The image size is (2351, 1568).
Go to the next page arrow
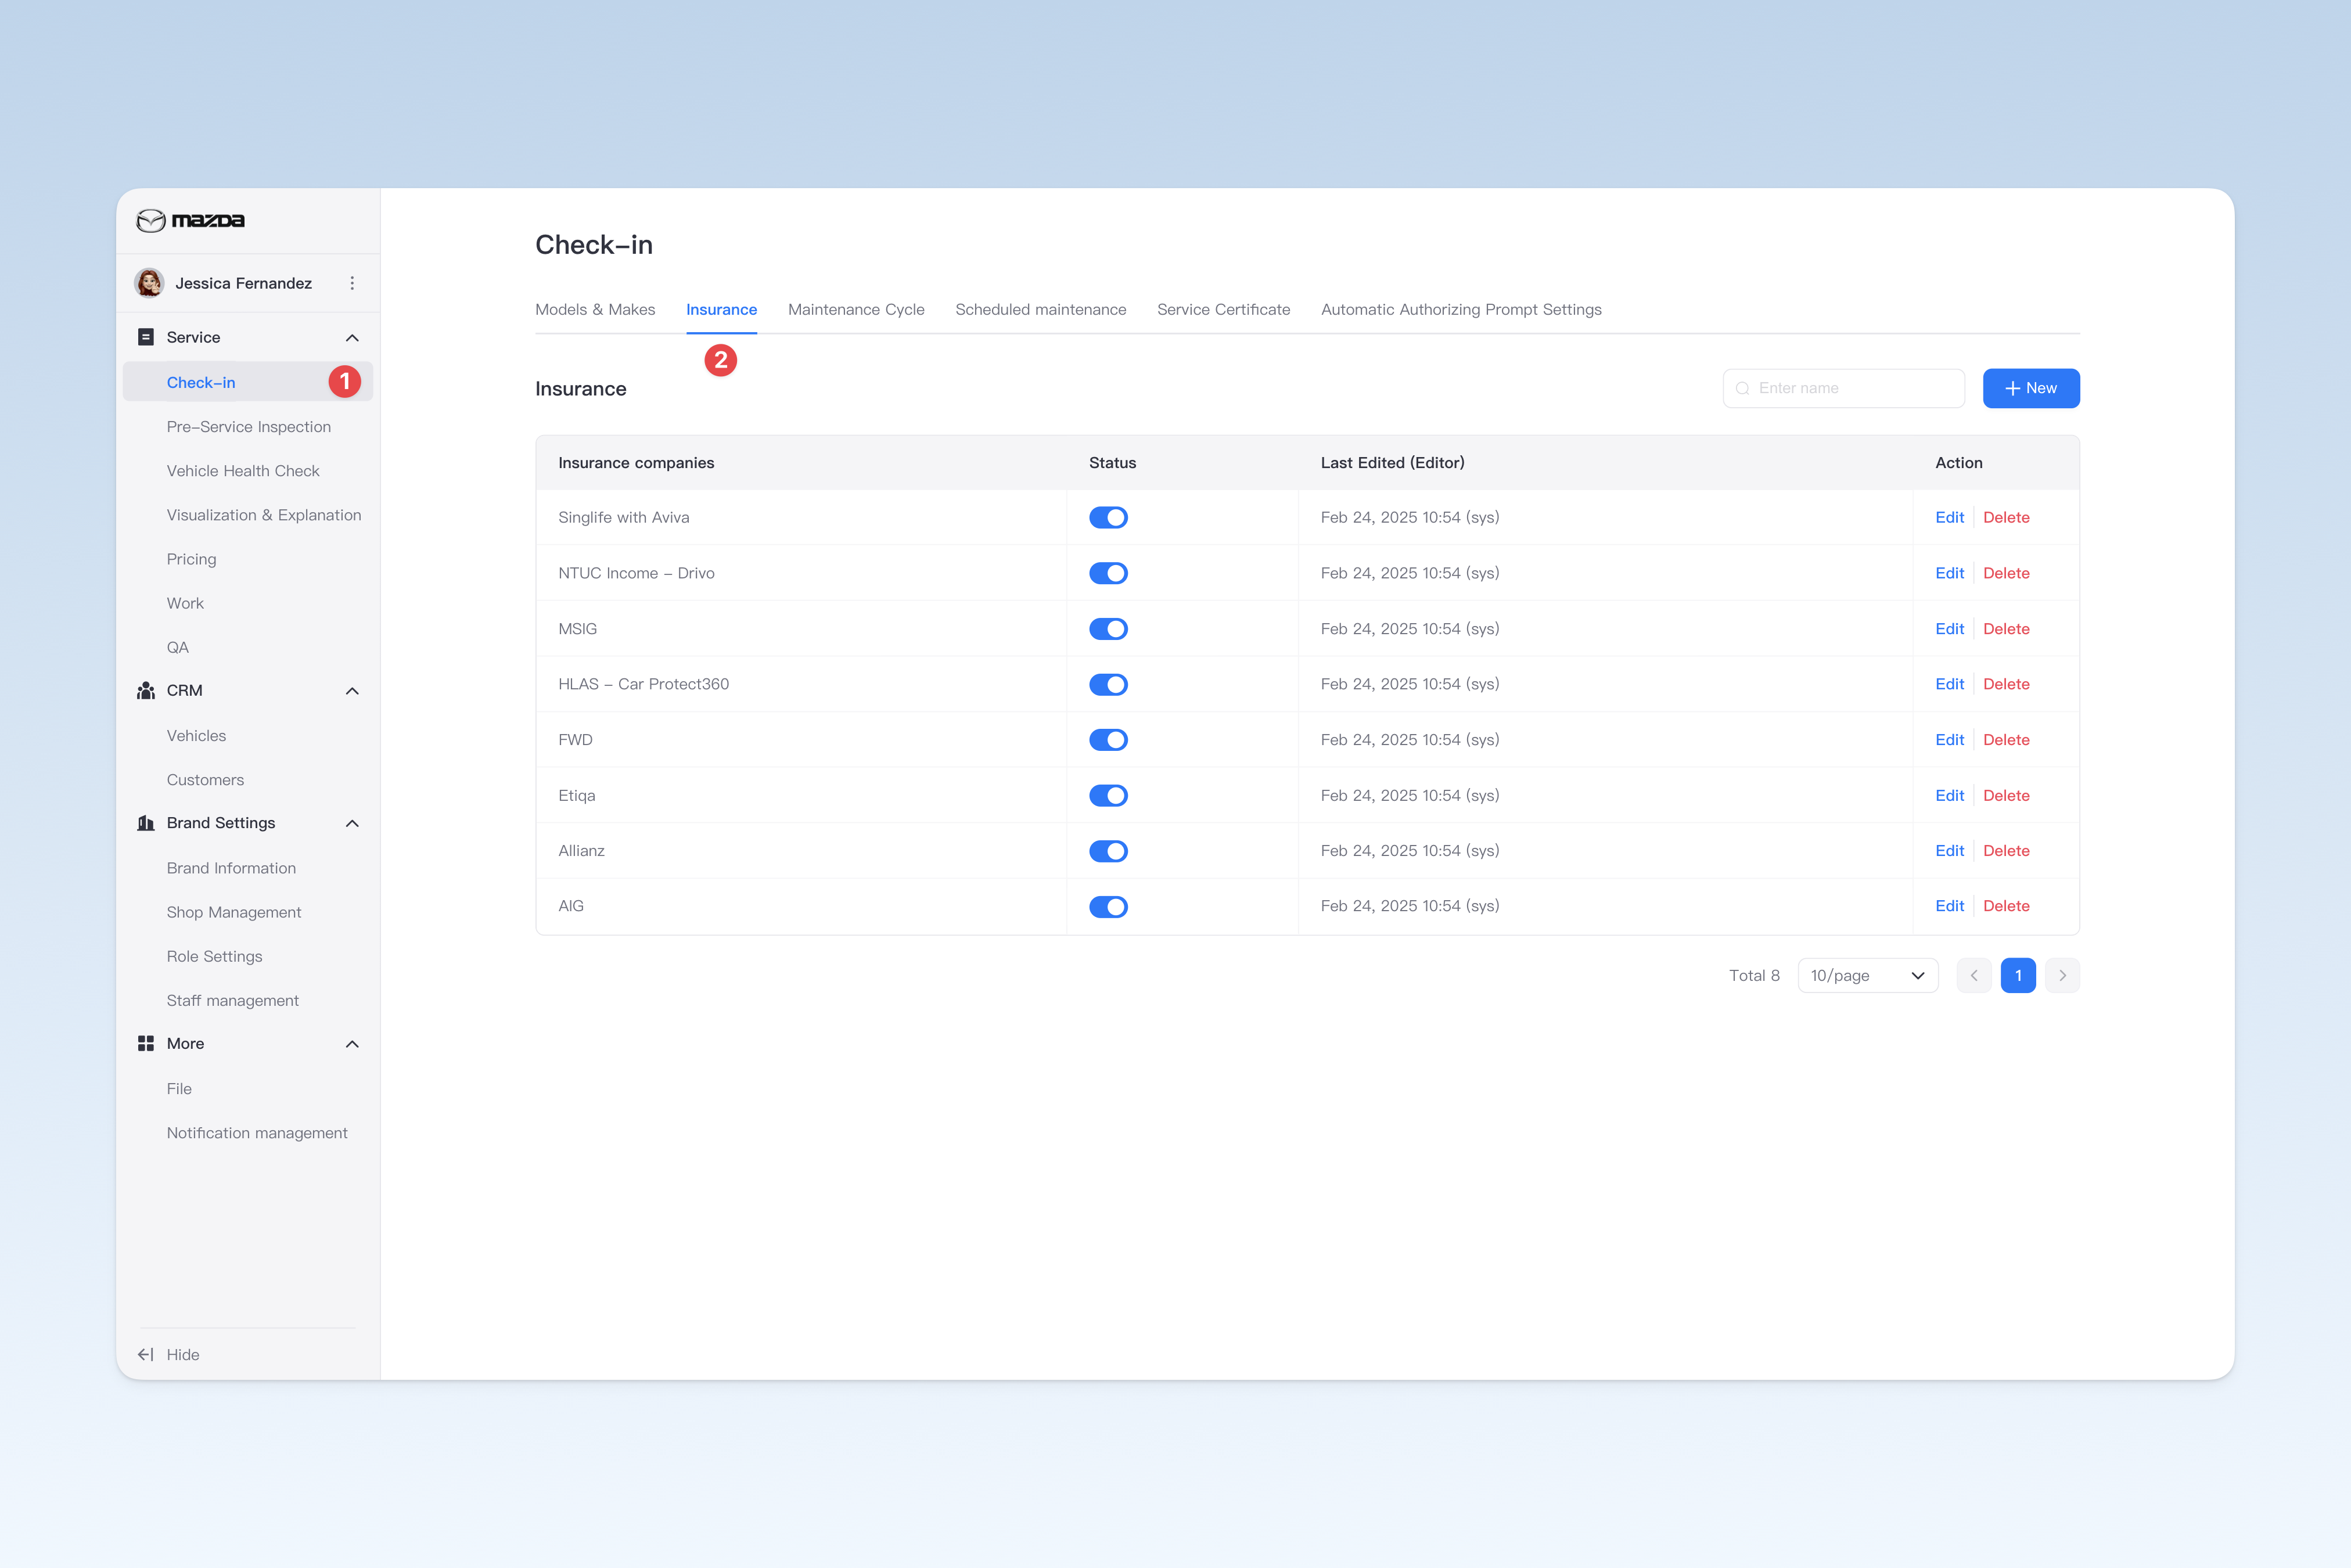point(2062,976)
